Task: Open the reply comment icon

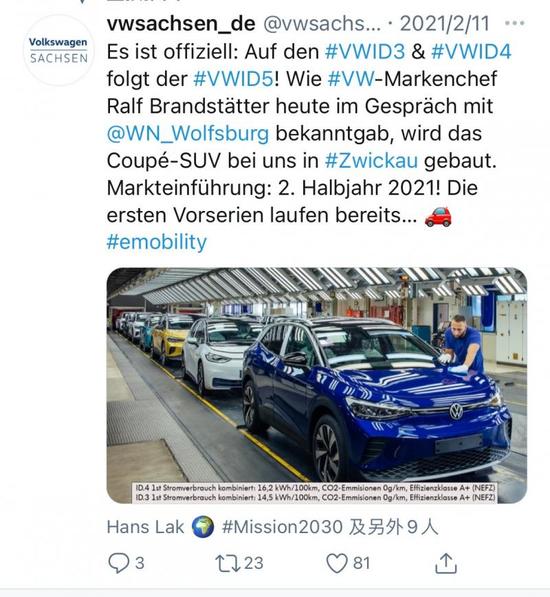Action: pos(118,563)
